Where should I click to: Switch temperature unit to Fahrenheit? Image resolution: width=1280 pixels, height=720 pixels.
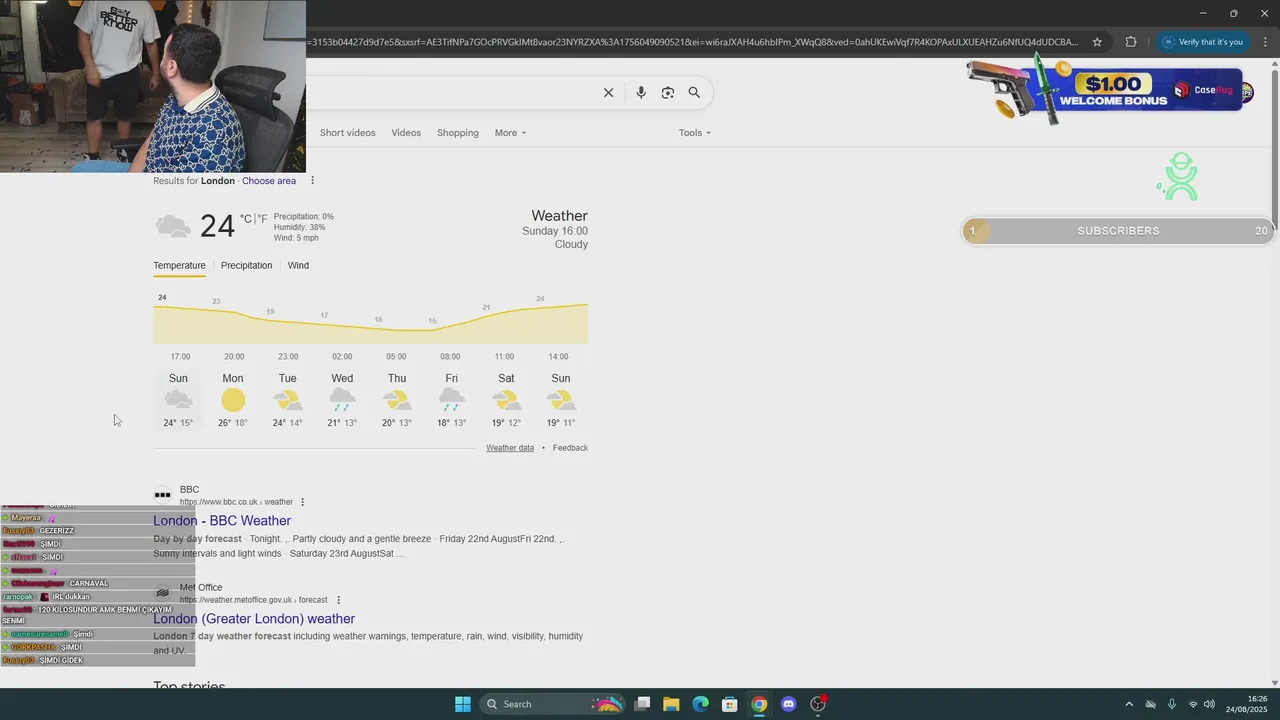[x=263, y=219]
